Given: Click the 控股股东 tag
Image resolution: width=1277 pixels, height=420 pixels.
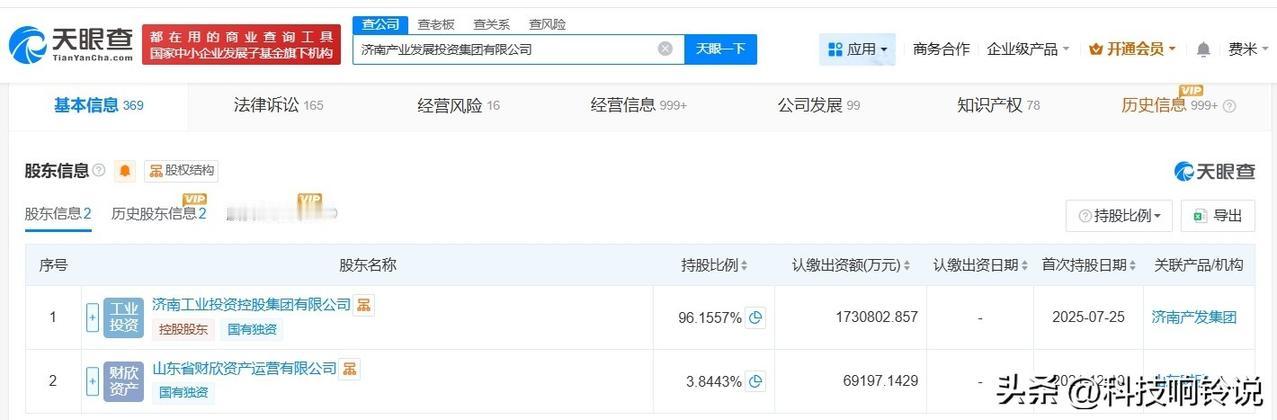Looking at the screenshot, I should pos(184,329).
